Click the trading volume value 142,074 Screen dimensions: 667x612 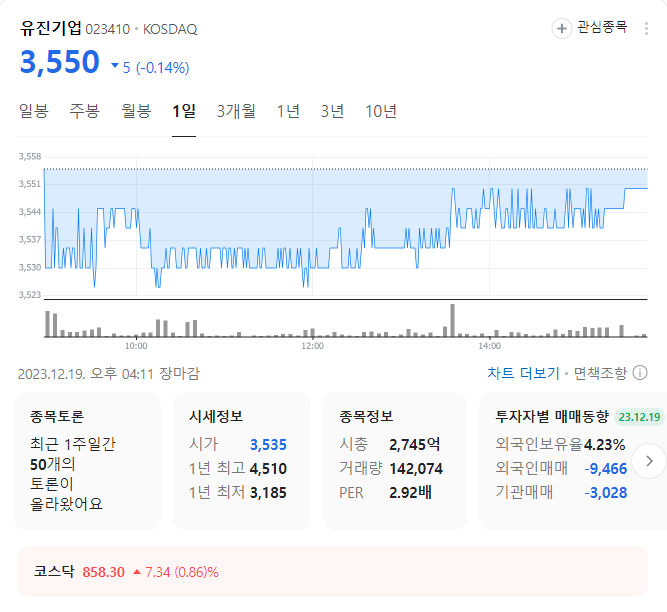point(416,469)
